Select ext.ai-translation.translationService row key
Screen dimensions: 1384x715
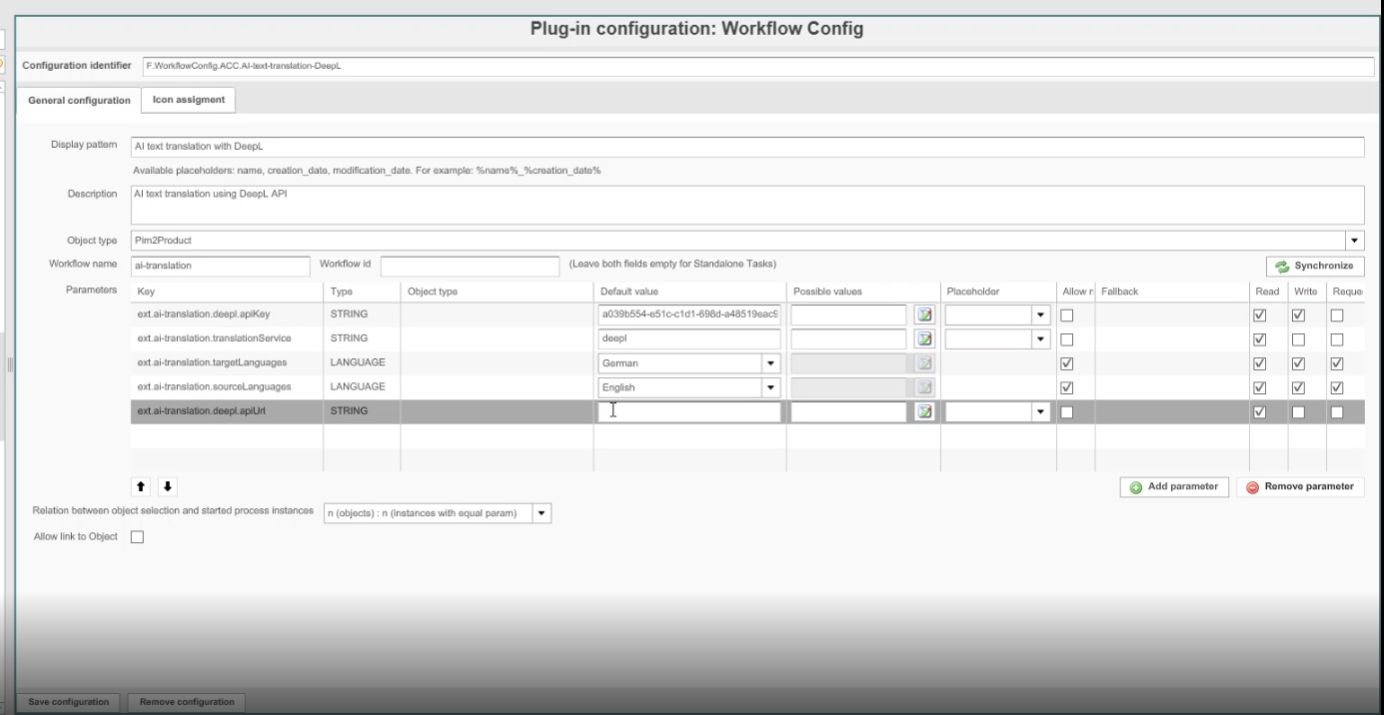(x=214, y=339)
